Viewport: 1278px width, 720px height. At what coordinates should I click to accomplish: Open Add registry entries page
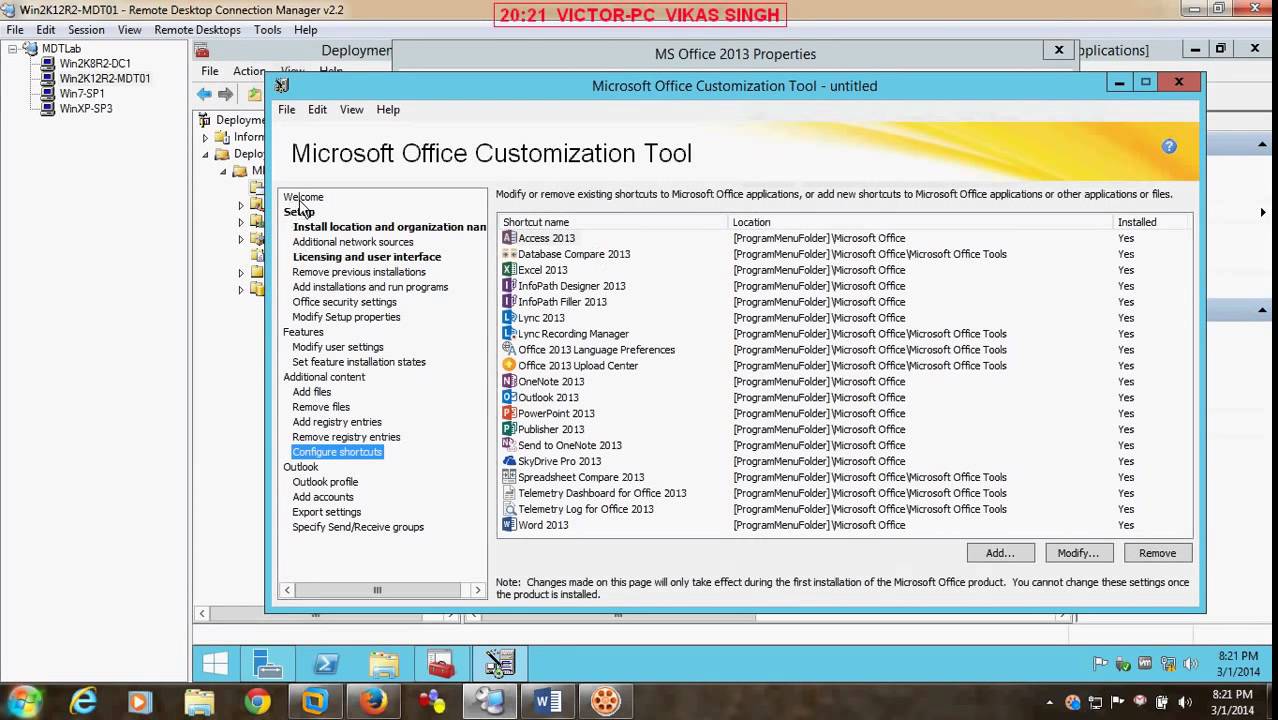pyautogui.click(x=337, y=422)
